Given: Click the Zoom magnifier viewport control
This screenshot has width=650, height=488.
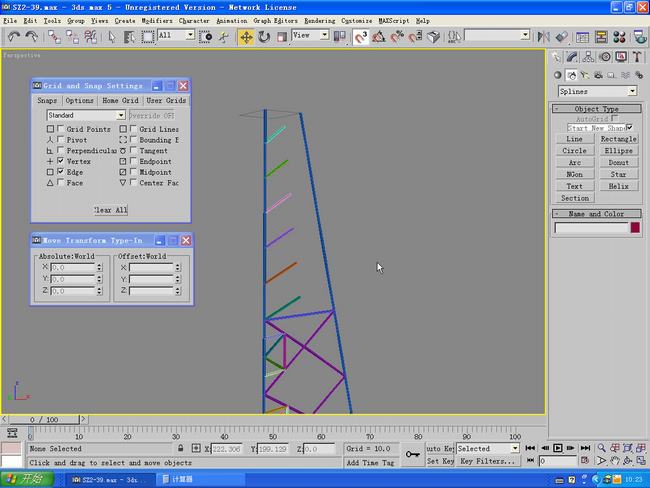Looking at the screenshot, I should tap(601, 448).
